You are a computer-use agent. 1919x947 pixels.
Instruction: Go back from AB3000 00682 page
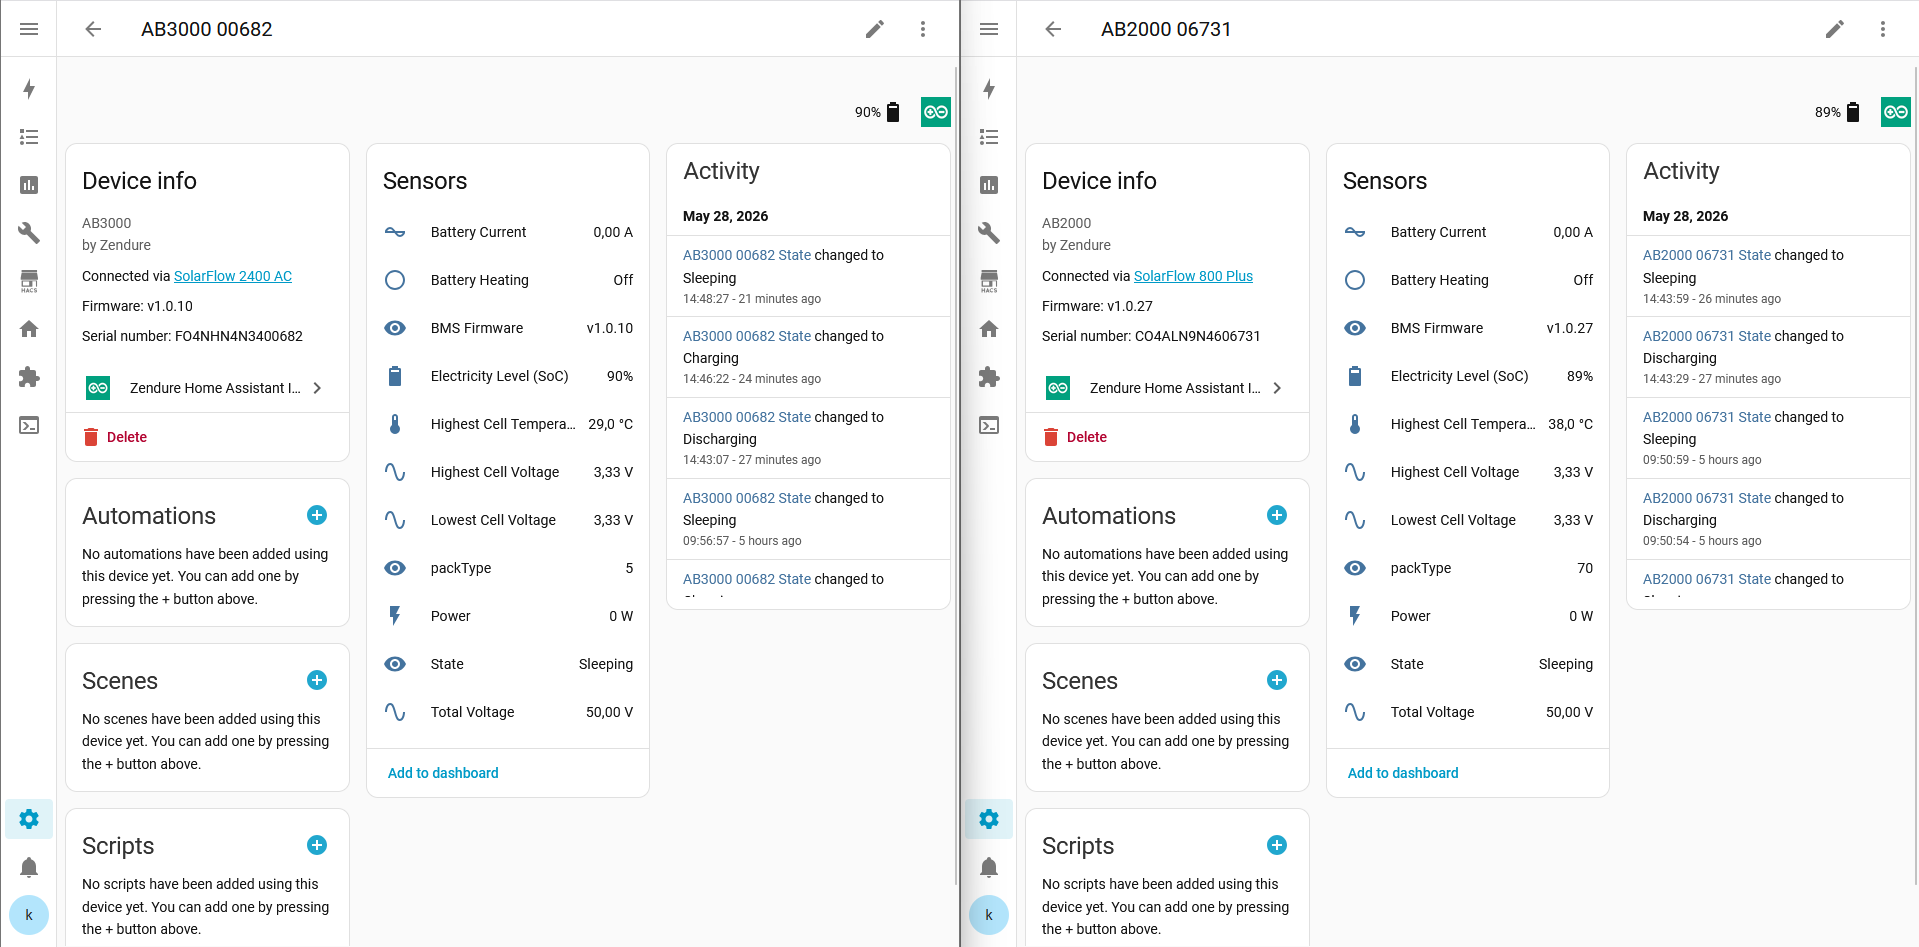(x=93, y=29)
